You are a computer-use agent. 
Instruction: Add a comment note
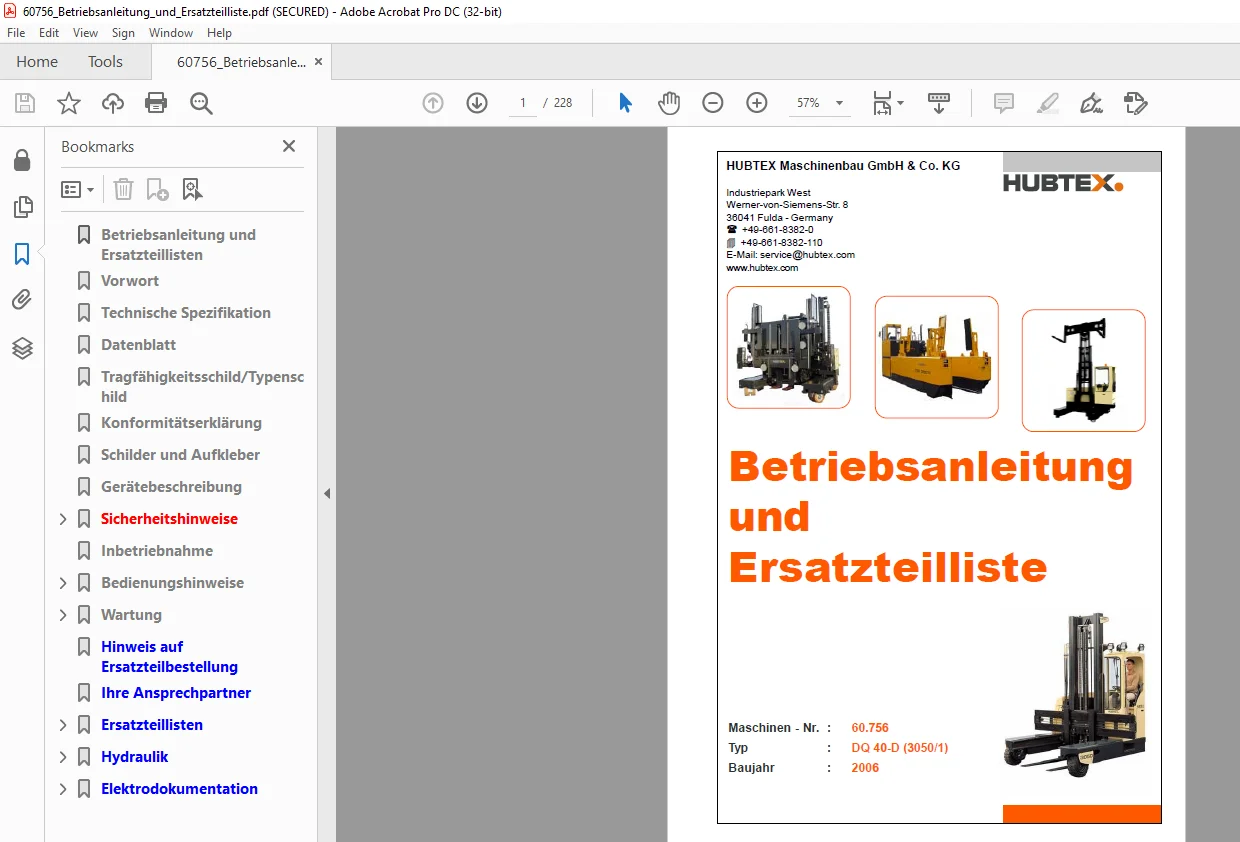click(1003, 103)
